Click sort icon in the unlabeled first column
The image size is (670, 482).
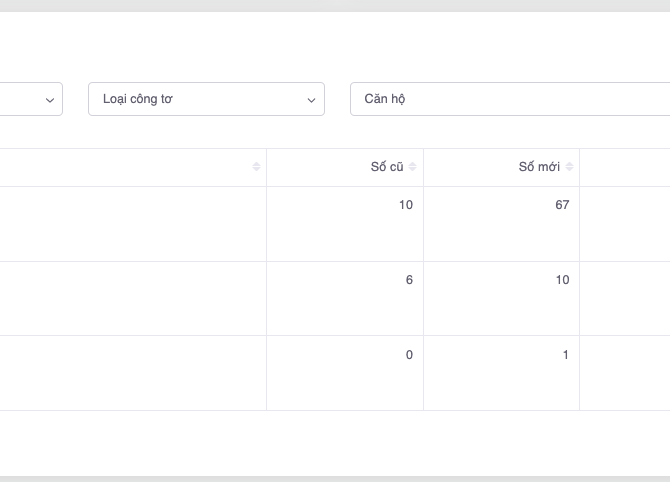click(x=257, y=167)
